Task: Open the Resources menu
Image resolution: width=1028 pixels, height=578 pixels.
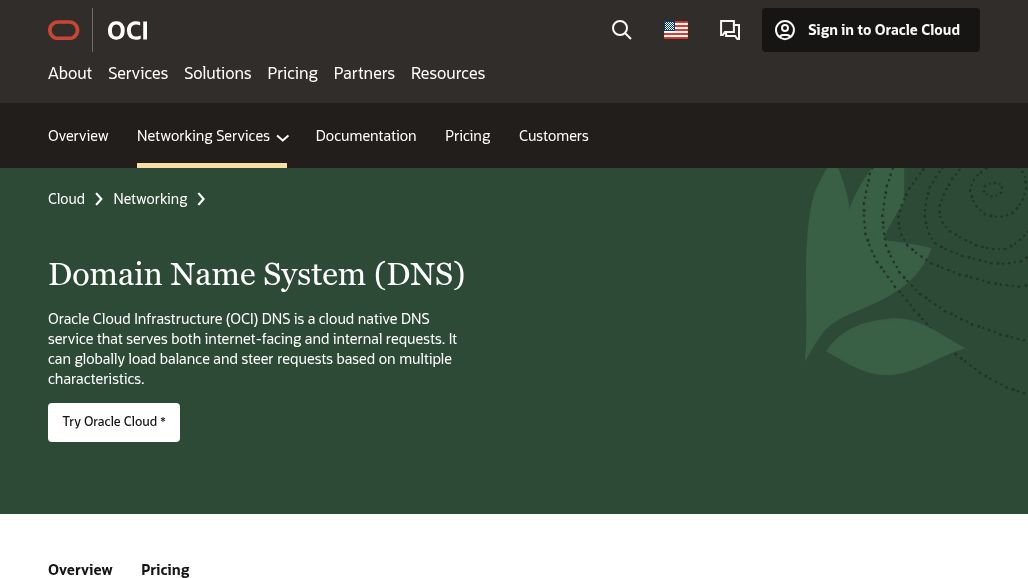Action: click(447, 73)
